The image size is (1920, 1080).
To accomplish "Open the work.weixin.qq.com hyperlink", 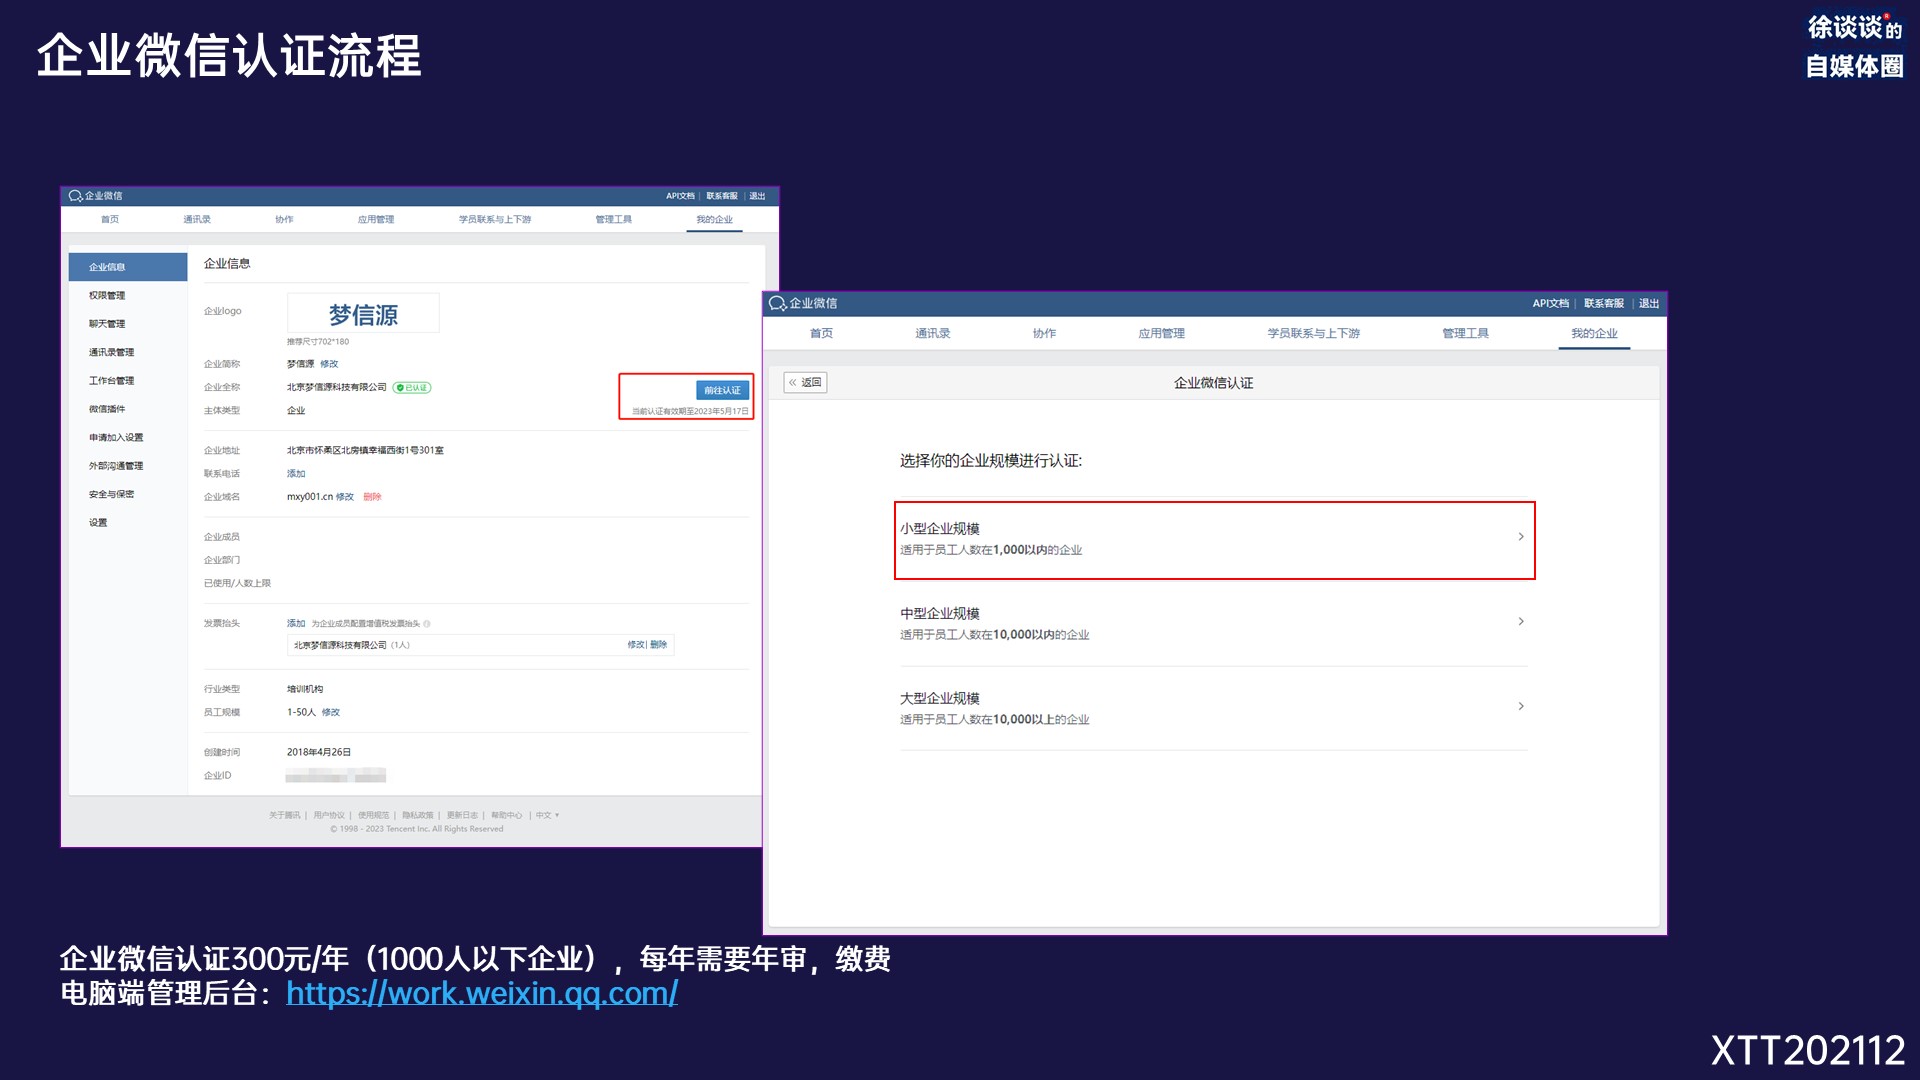I will pos(482,994).
